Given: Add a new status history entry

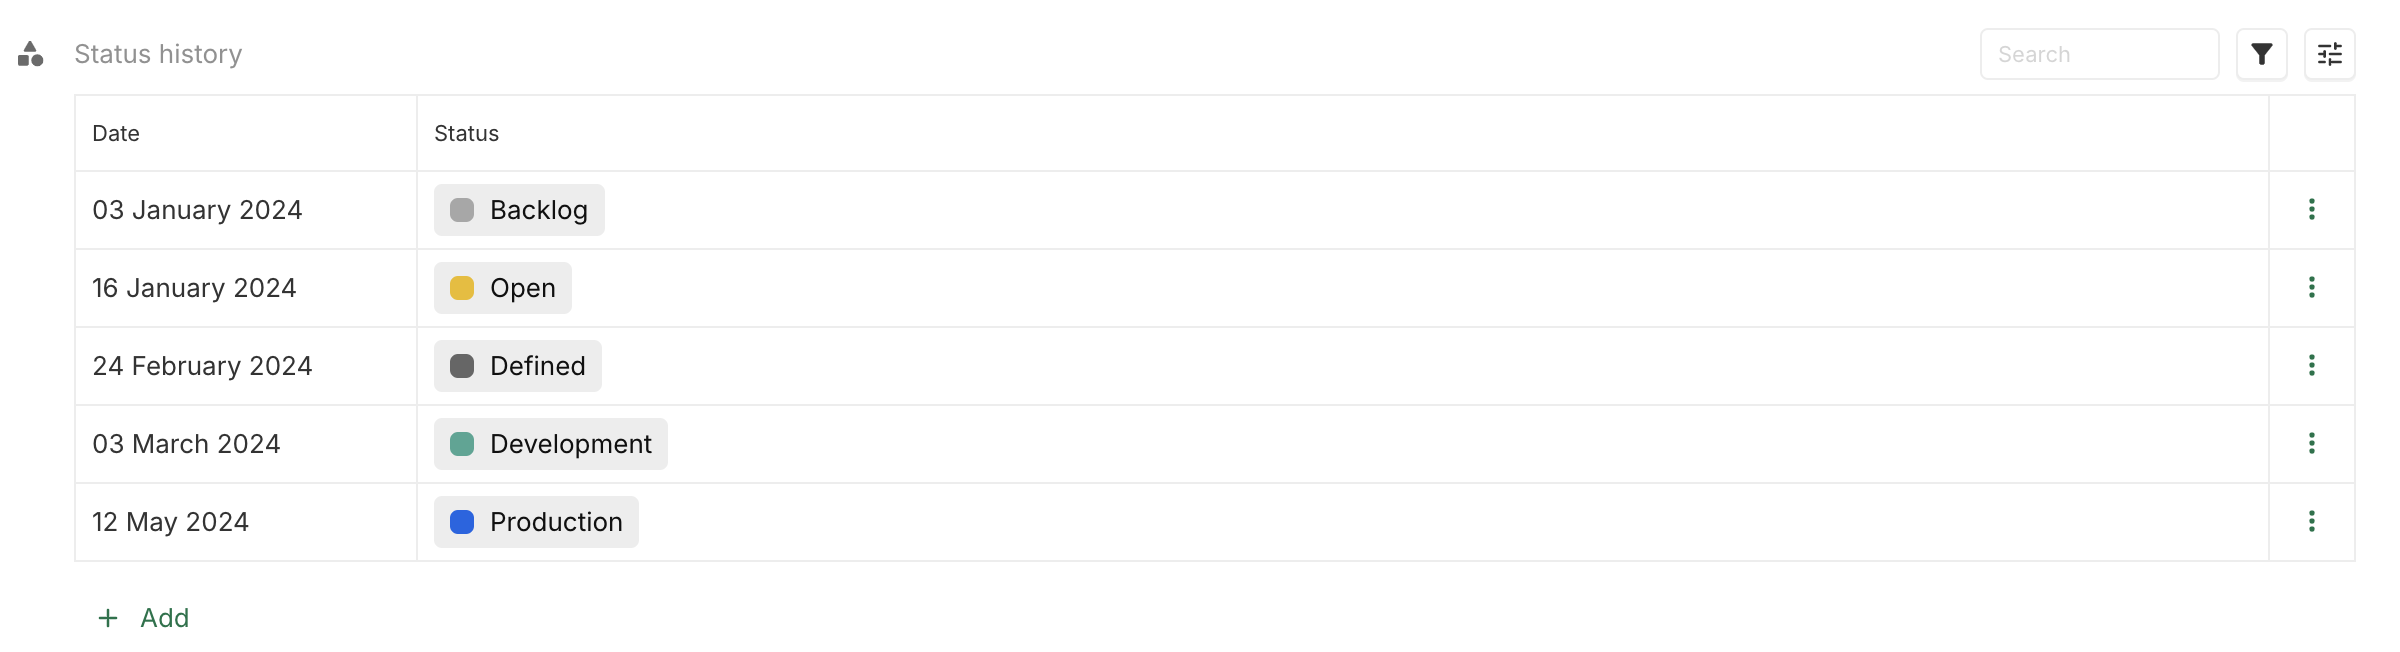Looking at the screenshot, I should [x=142, y=617].
